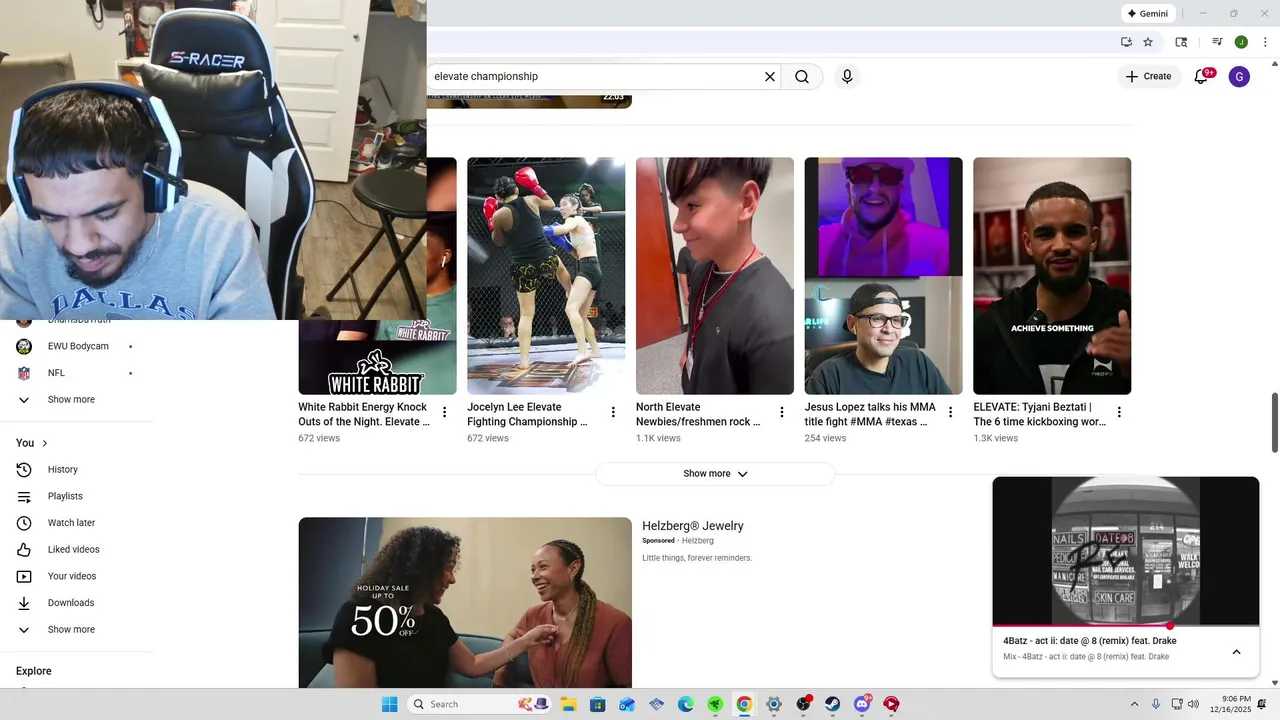The height and width of the screenshot is (720, 1280).
Task: Switch to Chrome in the taskbar
Action: [744, 704]
